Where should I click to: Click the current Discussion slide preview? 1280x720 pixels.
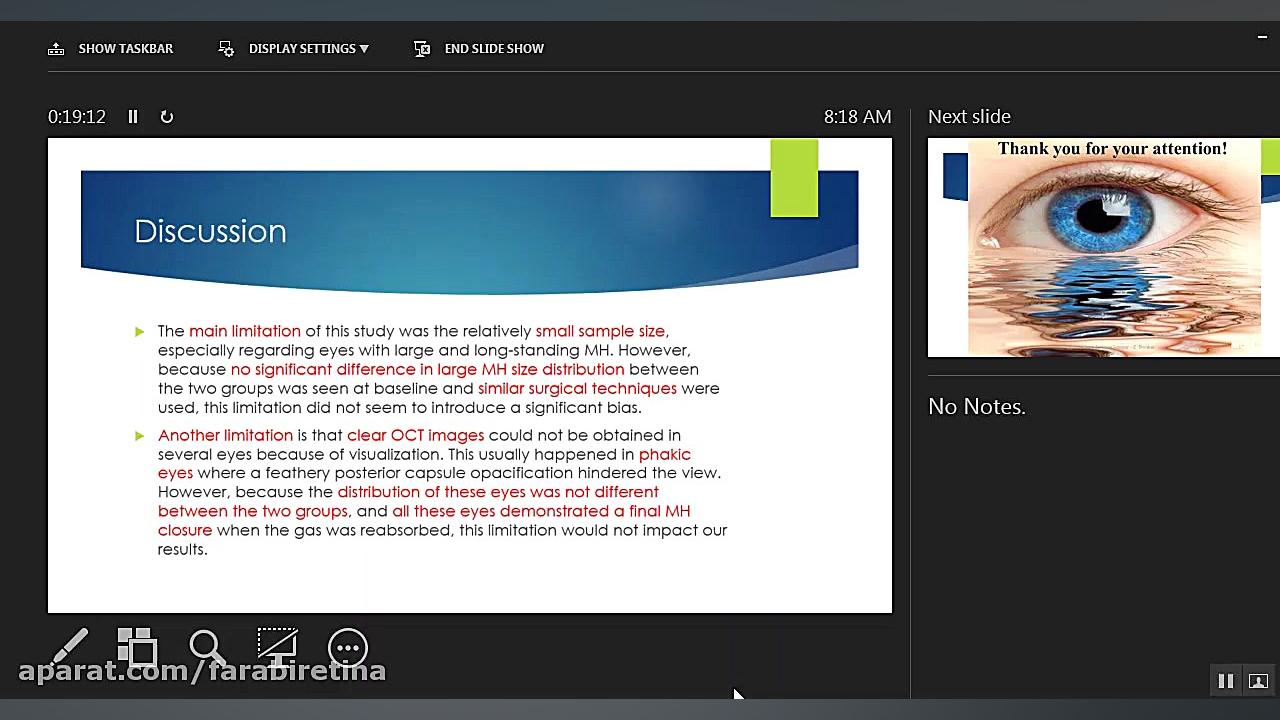(x=470, y=376)
